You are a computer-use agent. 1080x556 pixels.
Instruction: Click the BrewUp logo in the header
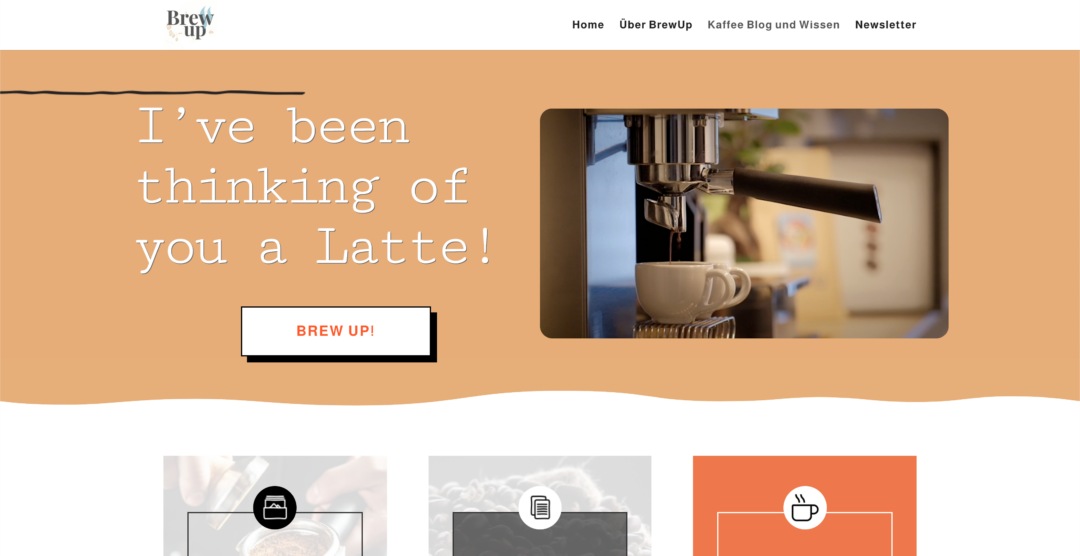[x=190, y=24]
